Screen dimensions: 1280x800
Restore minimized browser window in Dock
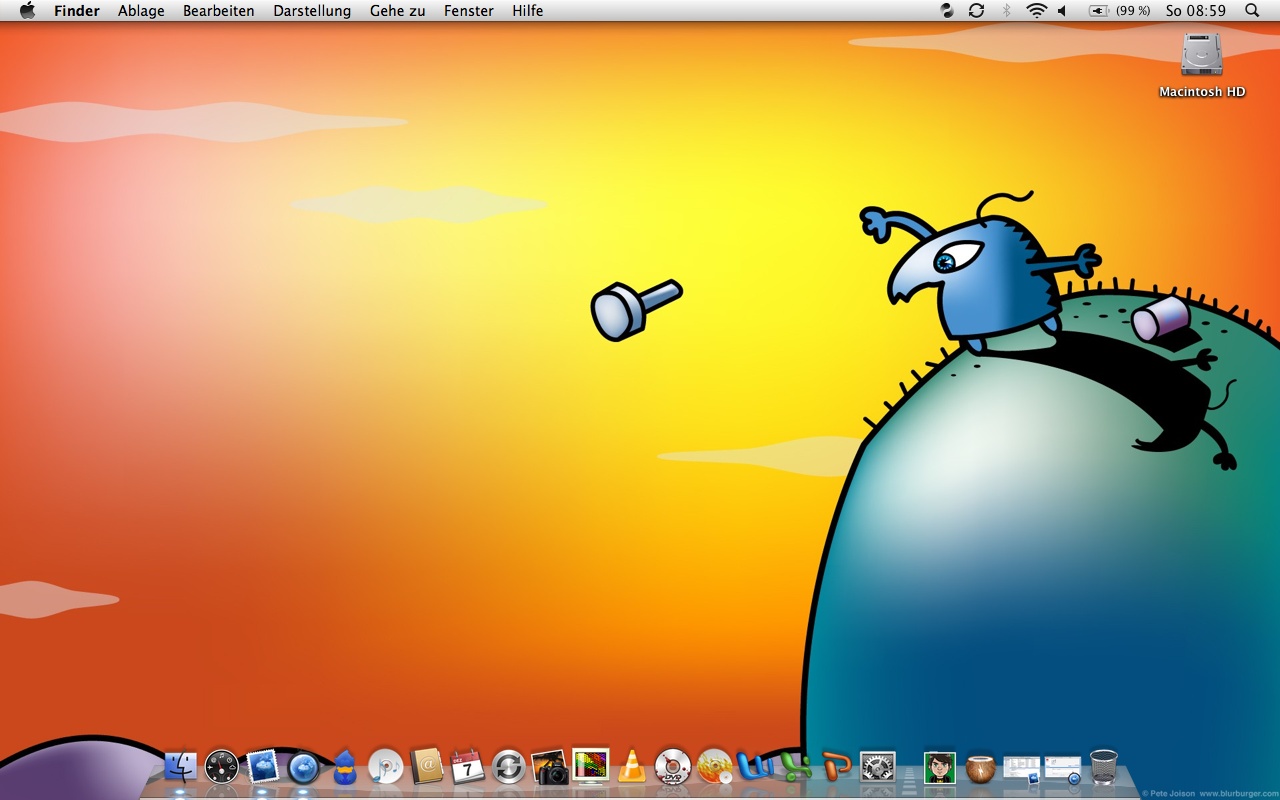[x=1063, y=769]
